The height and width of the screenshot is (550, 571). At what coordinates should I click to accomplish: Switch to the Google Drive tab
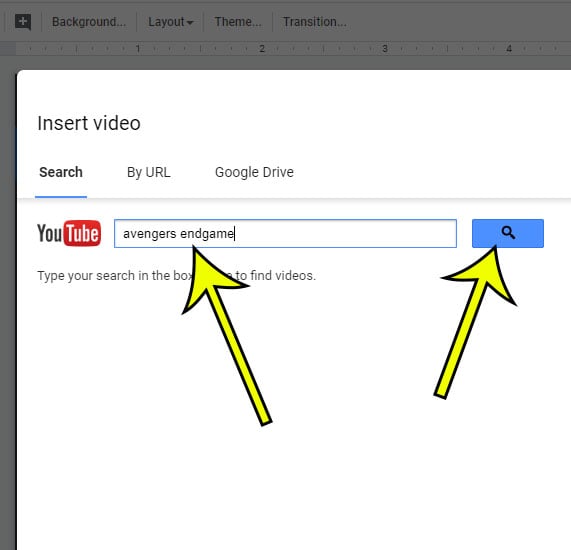click(254, 172)
